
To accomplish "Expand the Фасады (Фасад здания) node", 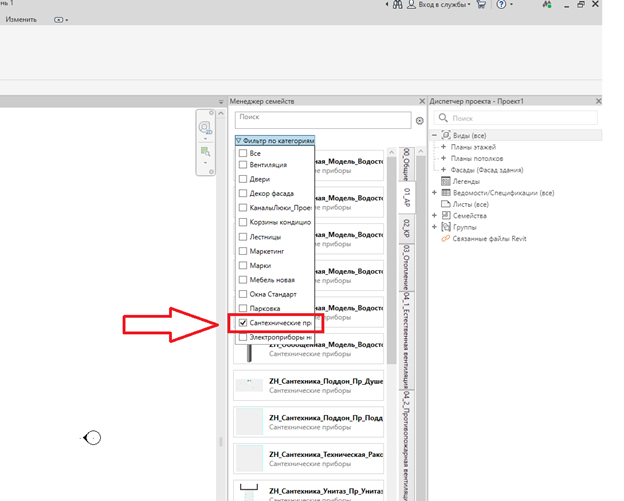I will pyautogui.click(x=443, y=170).
